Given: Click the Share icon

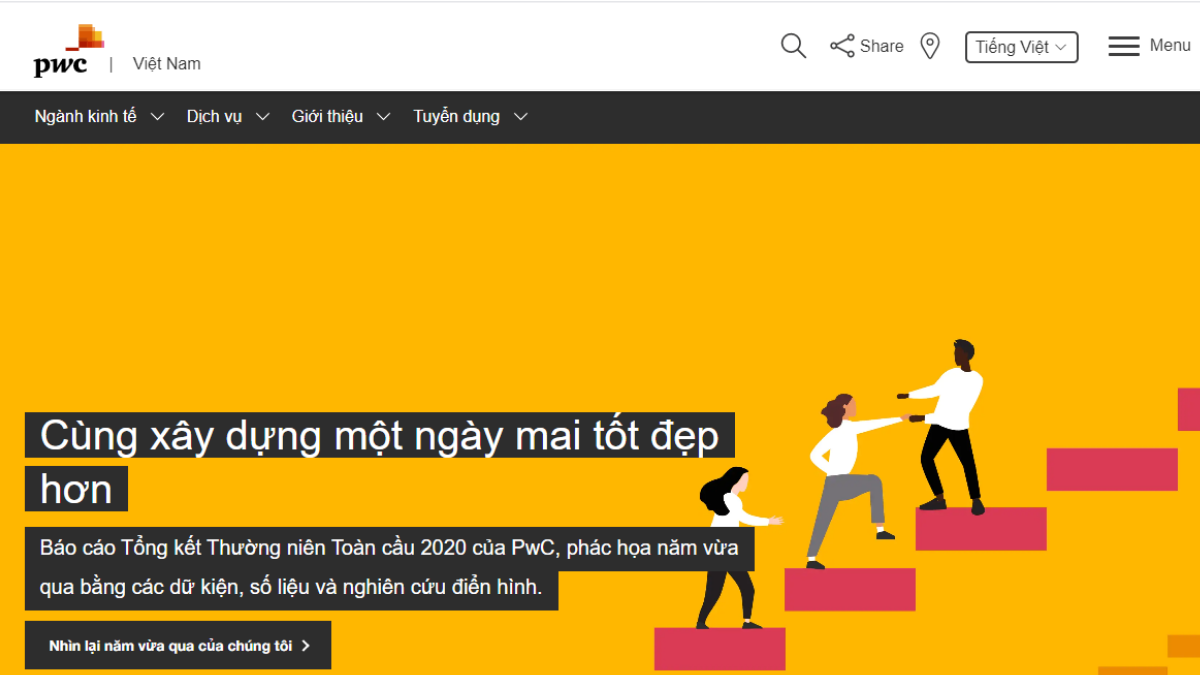Looking at the screenshot, I should (x=842, y=46).
